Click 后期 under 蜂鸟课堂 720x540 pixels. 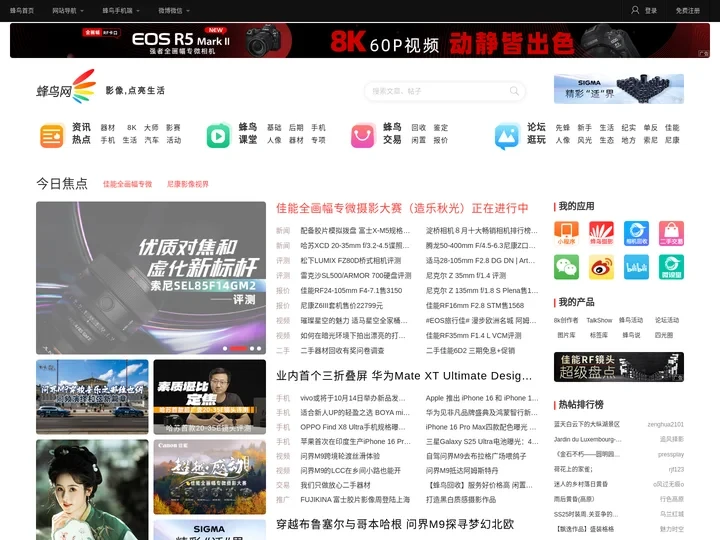(296, 128)
